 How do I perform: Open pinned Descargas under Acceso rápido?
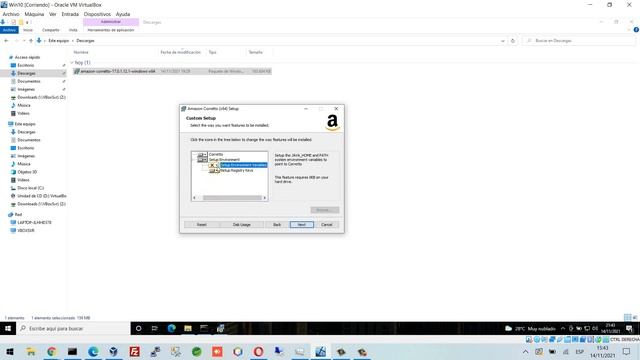click(x=26, y=73)
